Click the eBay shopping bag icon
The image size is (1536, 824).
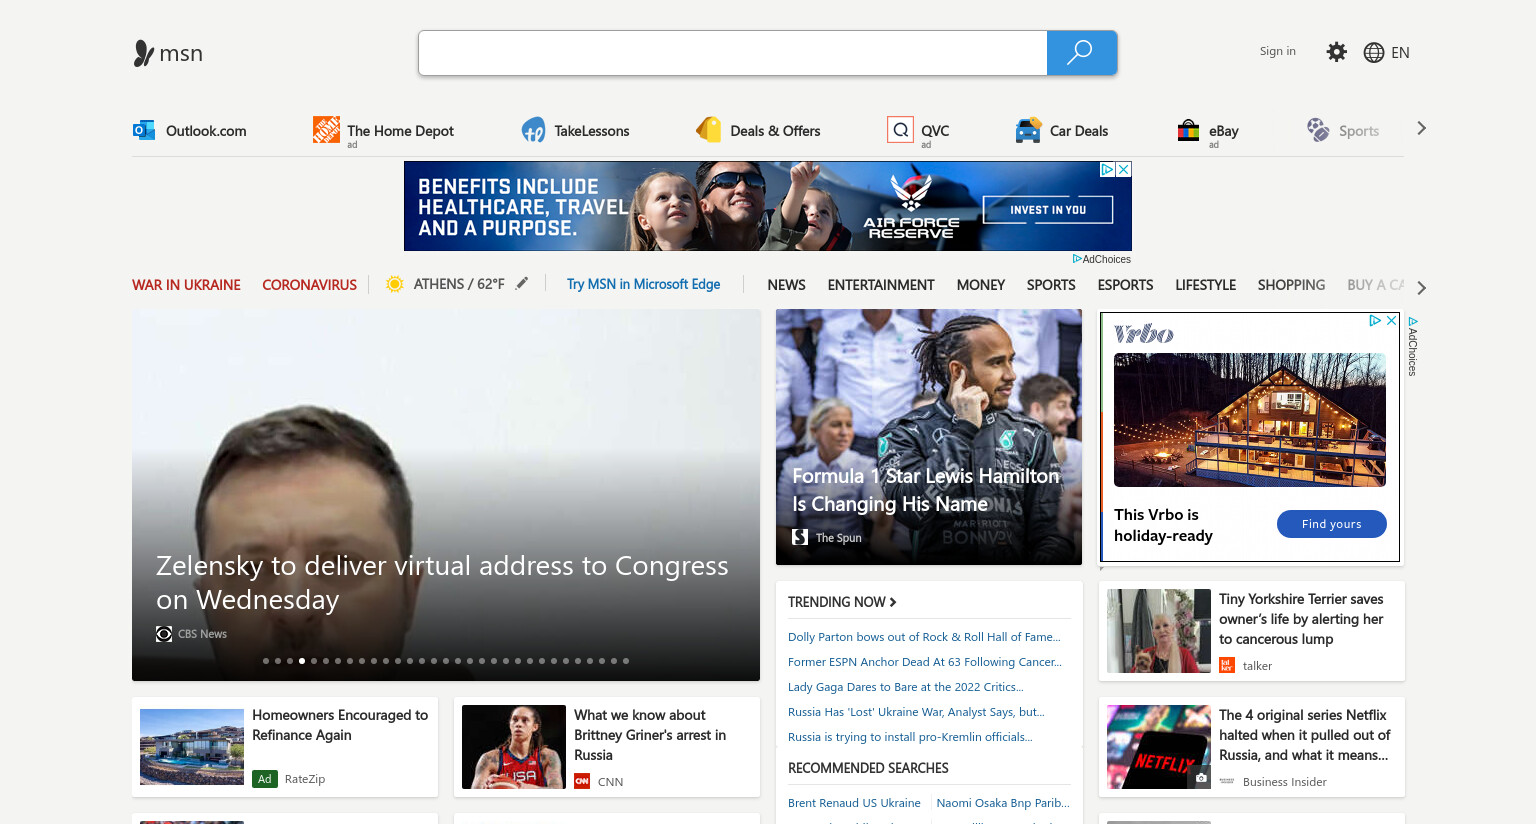(x=1188, y=130)
